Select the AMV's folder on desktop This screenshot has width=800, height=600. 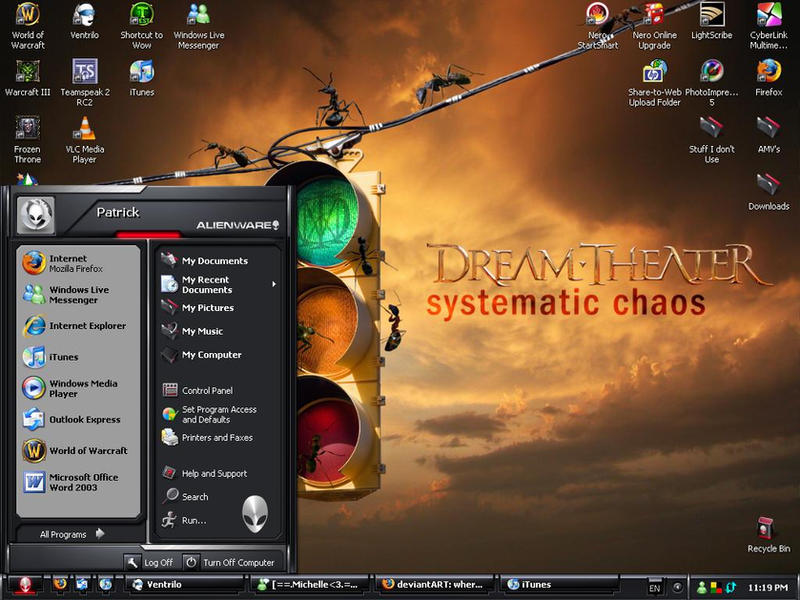pos(769,135)
